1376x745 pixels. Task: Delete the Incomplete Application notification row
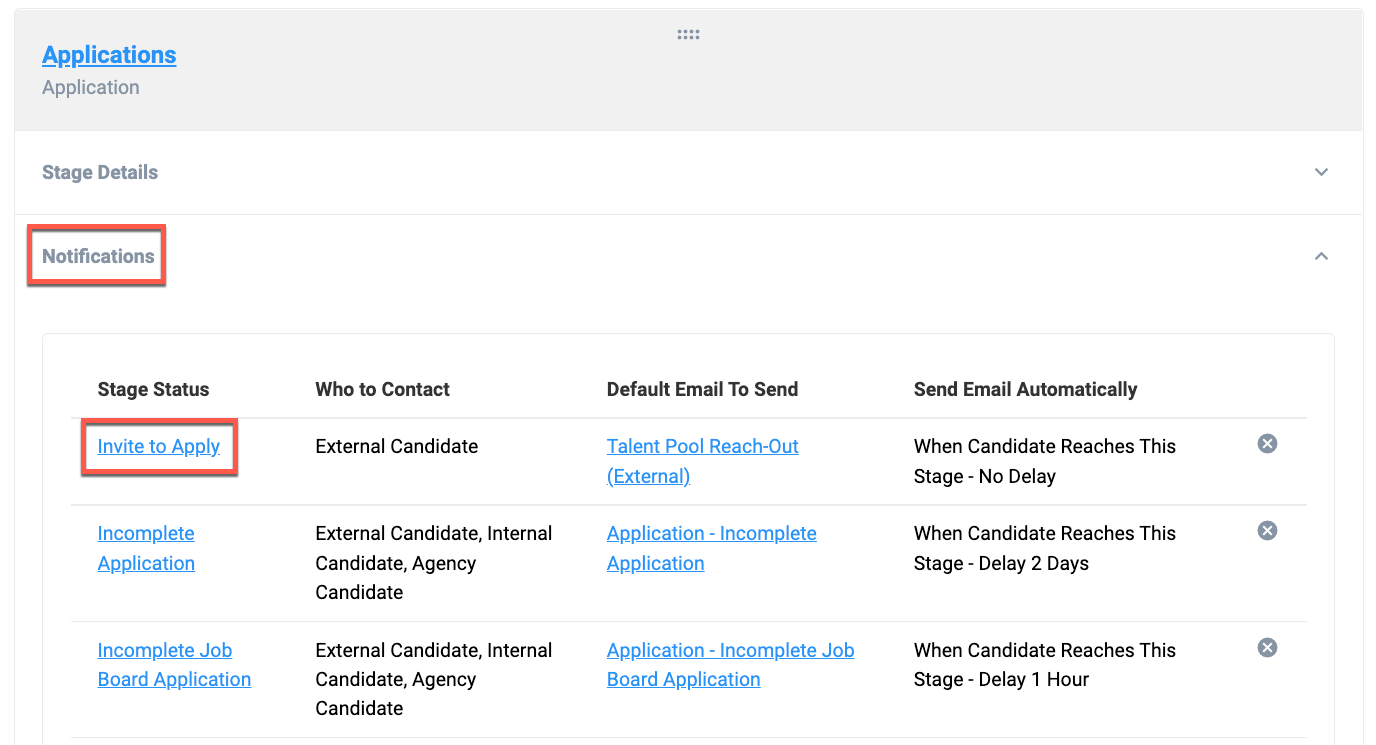point(1267,531)
